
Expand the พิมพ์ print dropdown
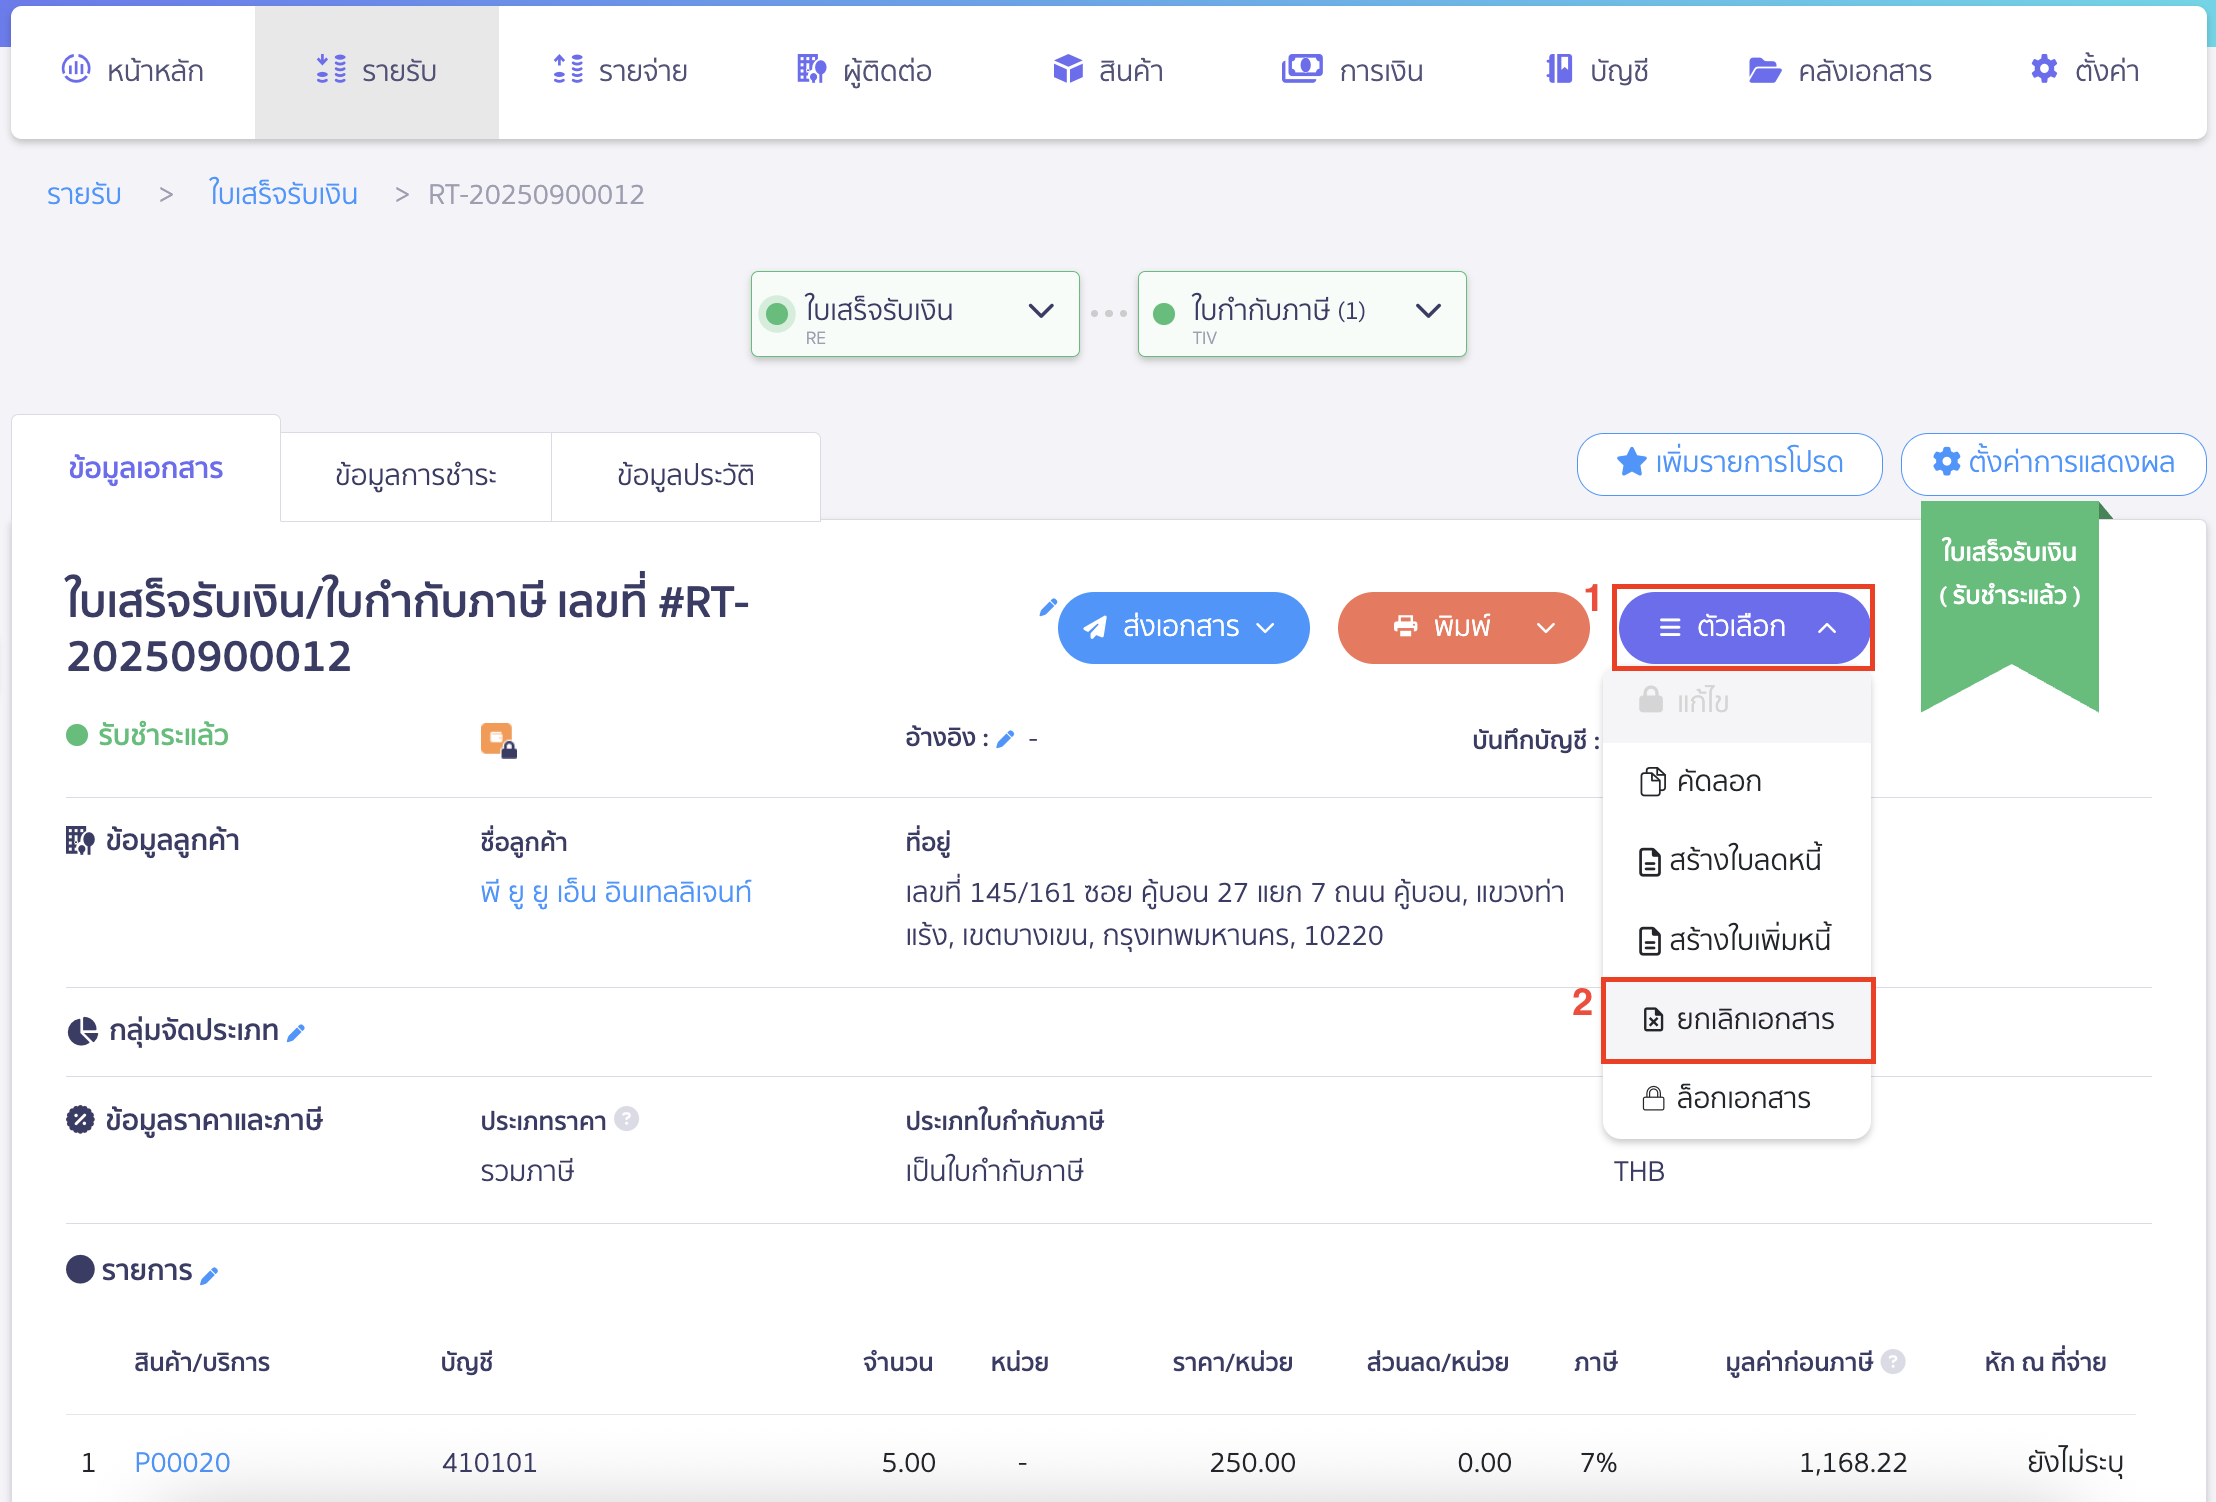coord(1546,628)
